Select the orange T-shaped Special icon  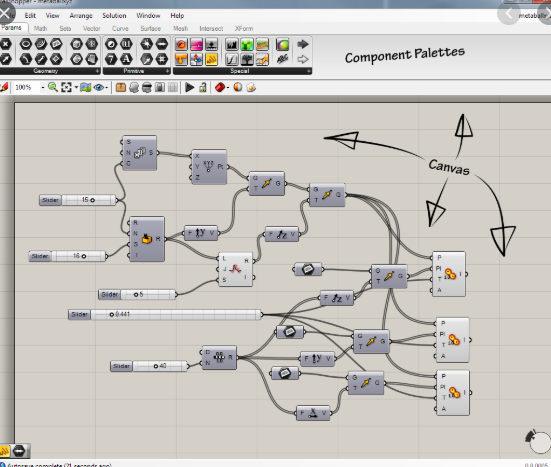click(181, 59)
